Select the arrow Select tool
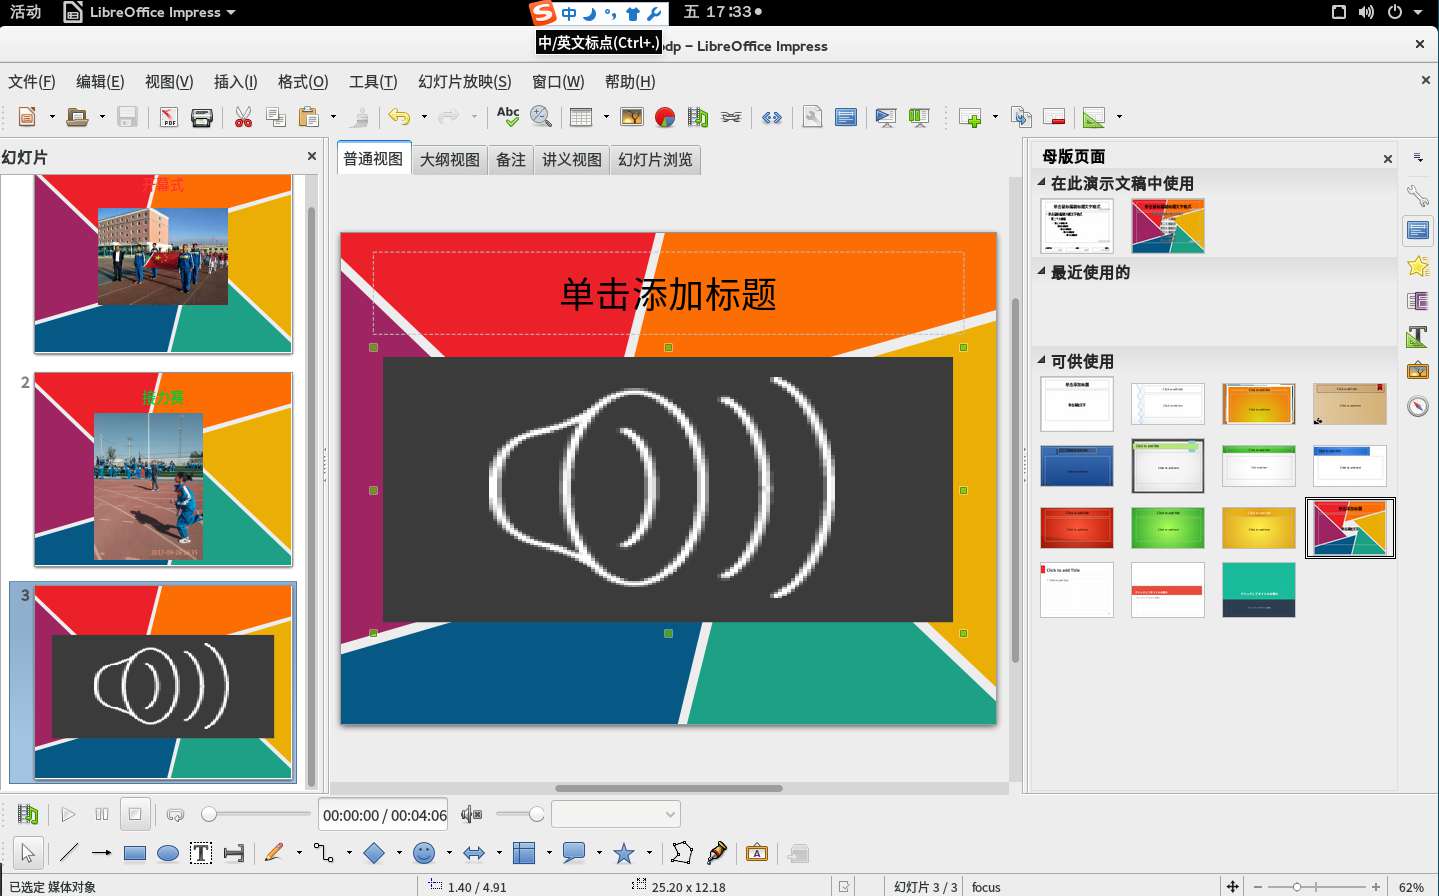This screenshot has height=896, width=1439. tap(28, 853)
